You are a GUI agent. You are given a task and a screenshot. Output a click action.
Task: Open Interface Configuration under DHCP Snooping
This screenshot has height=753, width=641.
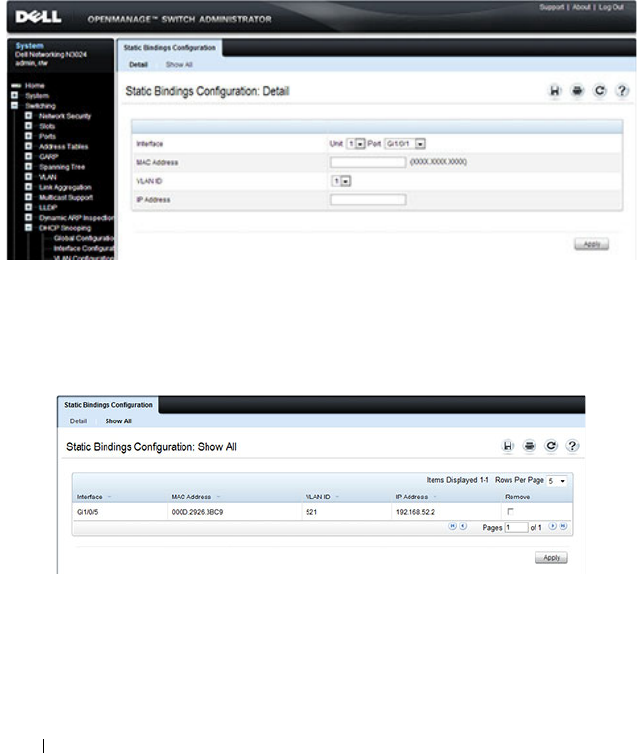[84, 248]
